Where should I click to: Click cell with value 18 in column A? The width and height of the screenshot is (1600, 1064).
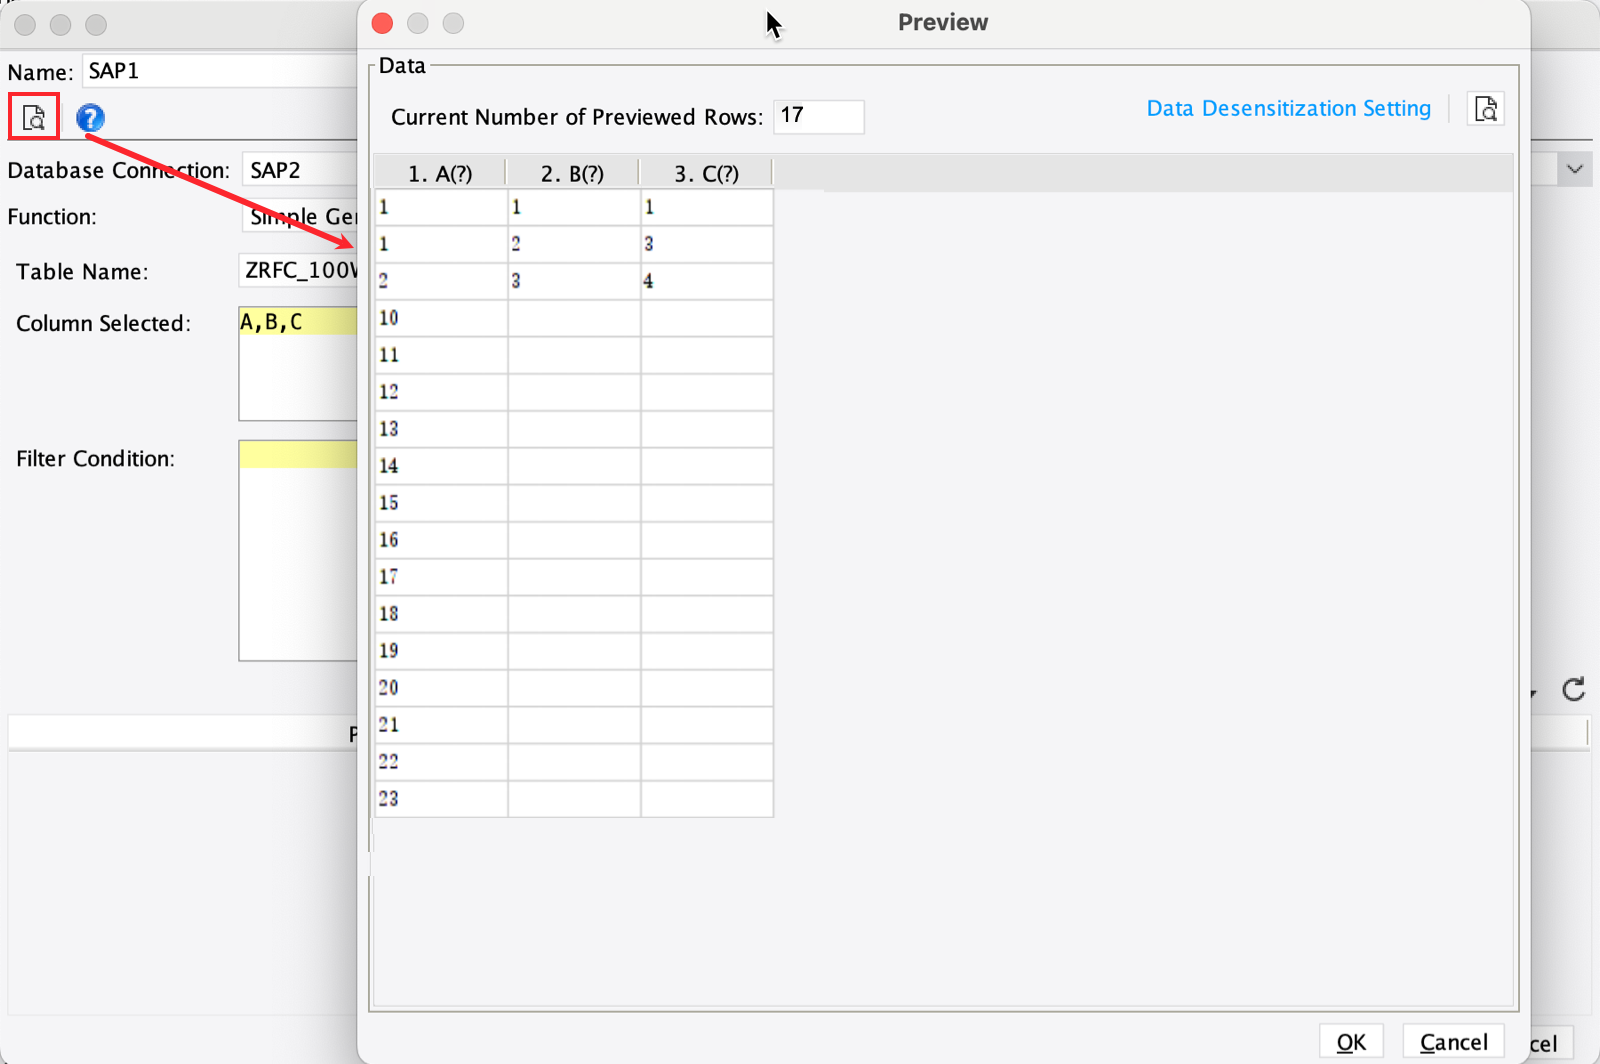pyautogui.click(x=441, y=614)
